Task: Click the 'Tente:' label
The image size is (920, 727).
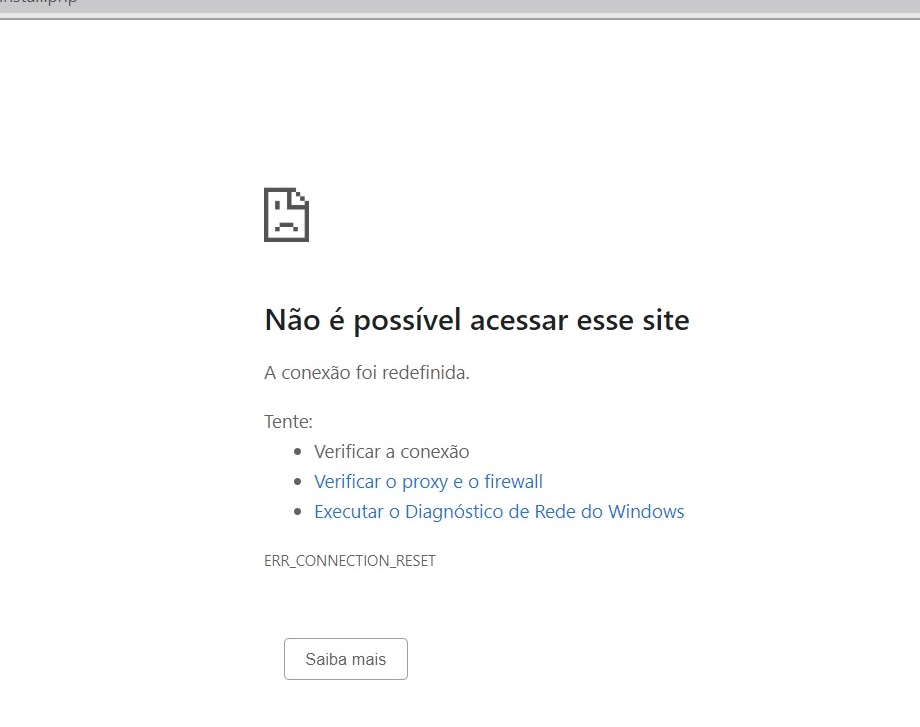Action: (288, 422)
